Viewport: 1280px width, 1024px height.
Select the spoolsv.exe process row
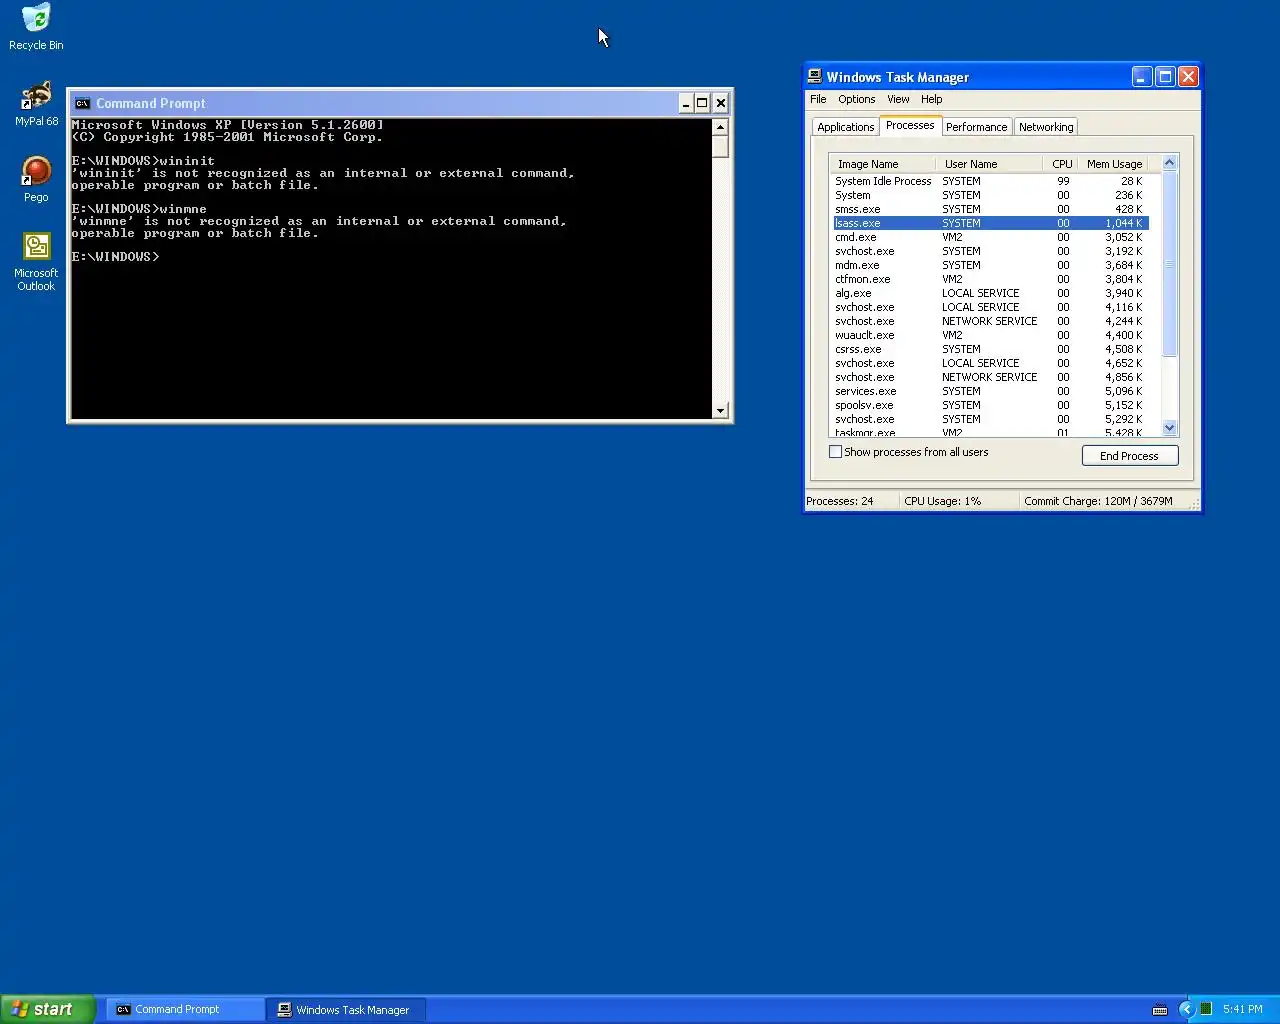(x=990, y=405)
